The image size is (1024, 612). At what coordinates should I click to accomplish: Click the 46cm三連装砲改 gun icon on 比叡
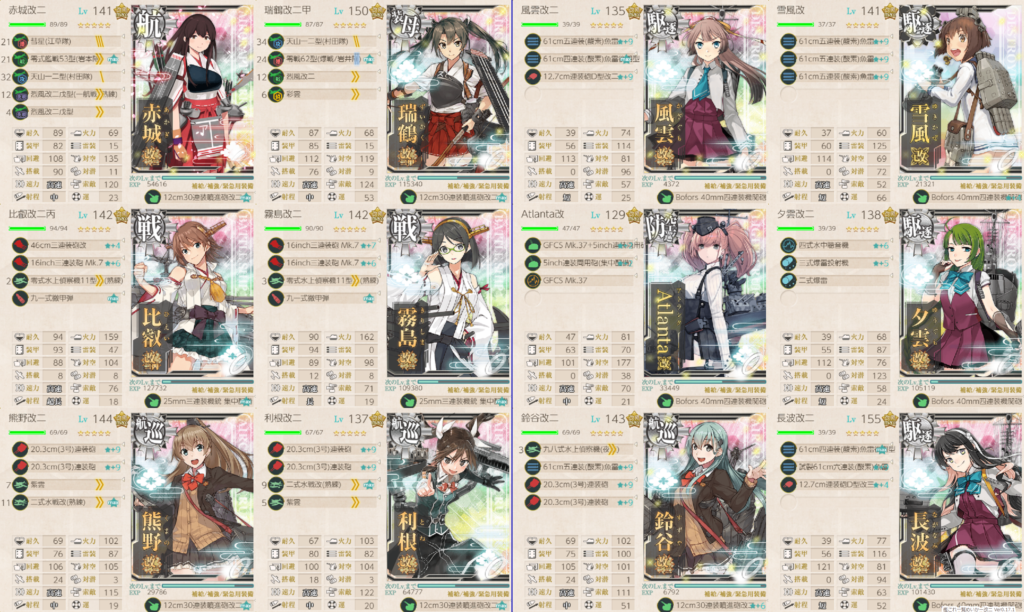[x=20, y=246]
